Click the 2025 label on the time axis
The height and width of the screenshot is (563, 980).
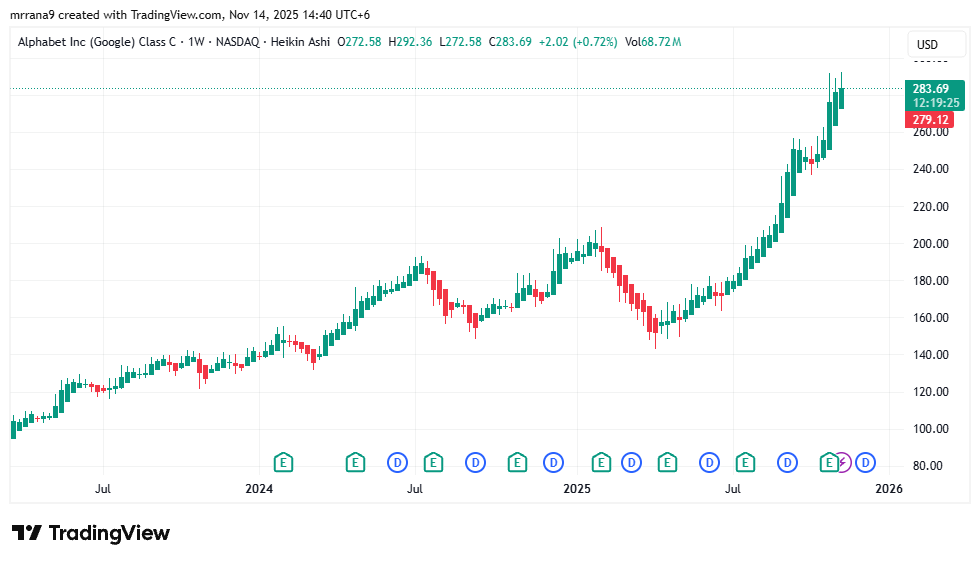coord(578,489)
